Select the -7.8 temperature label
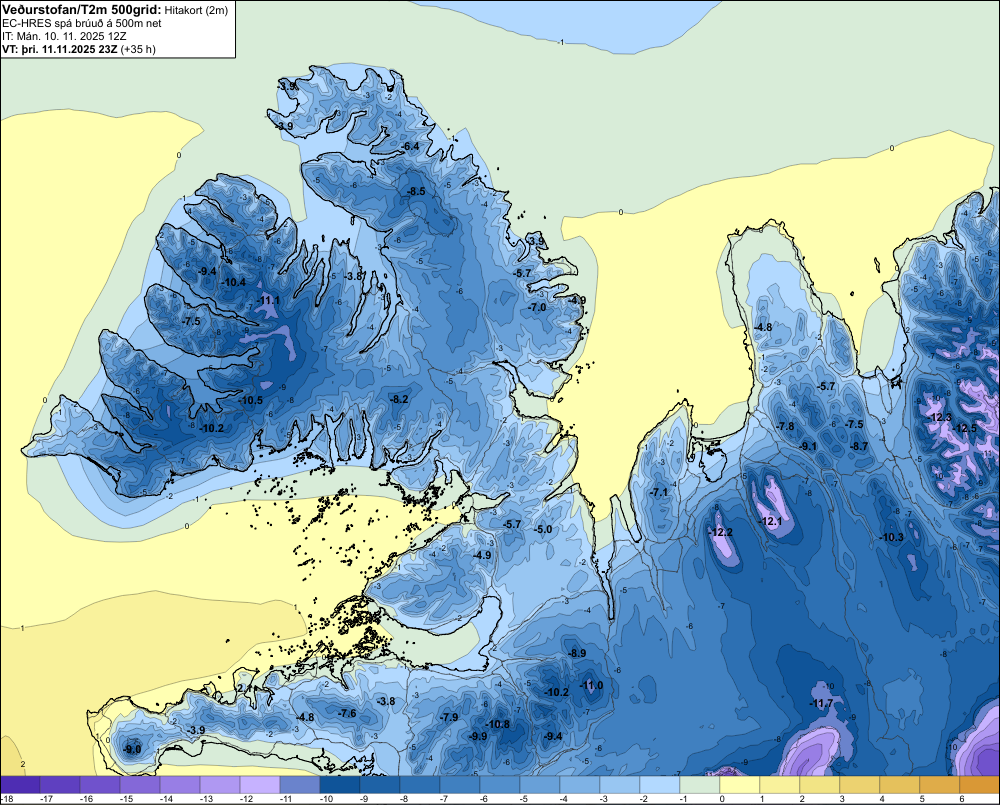 coord(785,426)
